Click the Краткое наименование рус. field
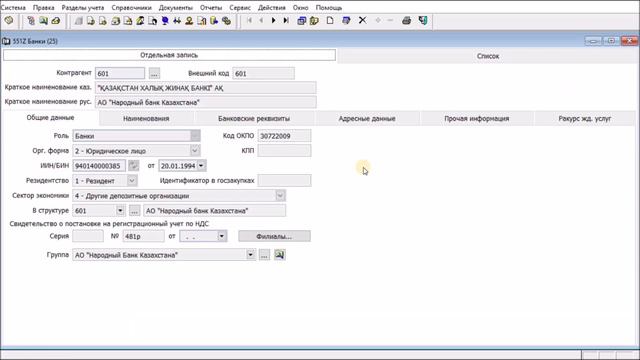The height and width of the screenshot is (360, 640). (x=205, y=102)
